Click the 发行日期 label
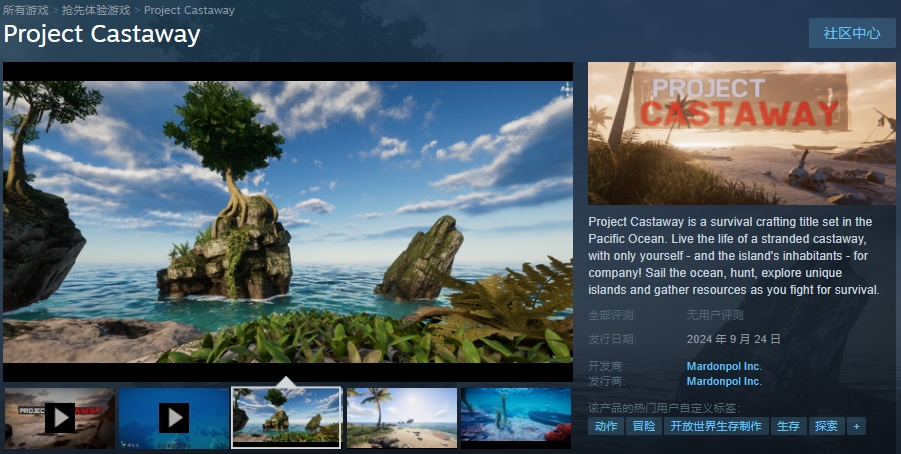The height and width of the screenshot is (454, 901). click(x=612, y=339)
